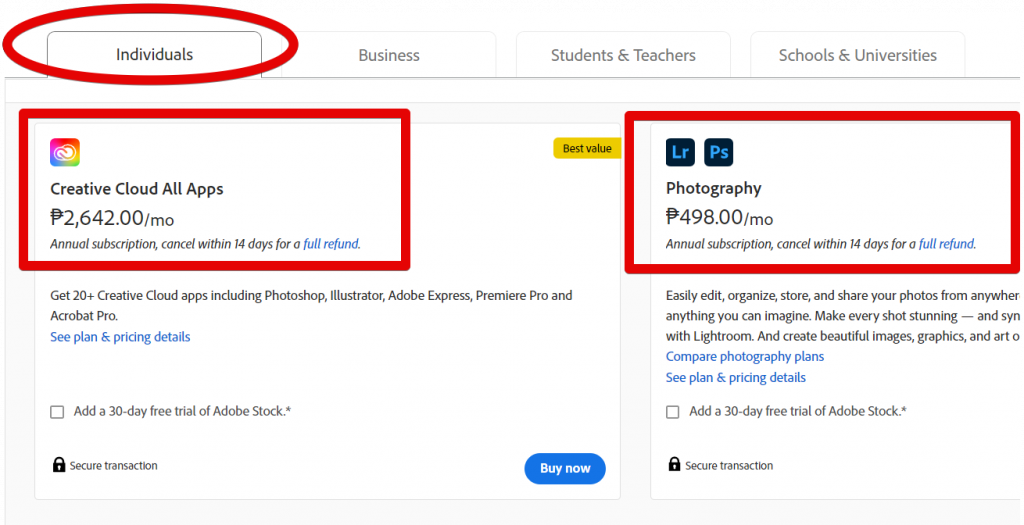Click Secure transaction text in Creative Cloud card
Viewport: 1024px width, 525px height.
pyautogui.click(x=114, y=466)
